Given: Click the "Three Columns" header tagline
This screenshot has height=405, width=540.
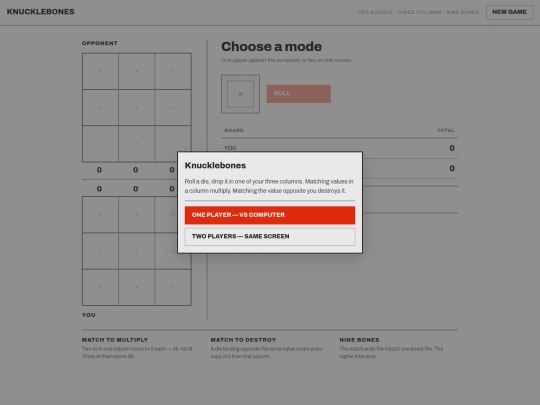Looking at the screenshot, I should pyautogui.click(x=419, y=12).
